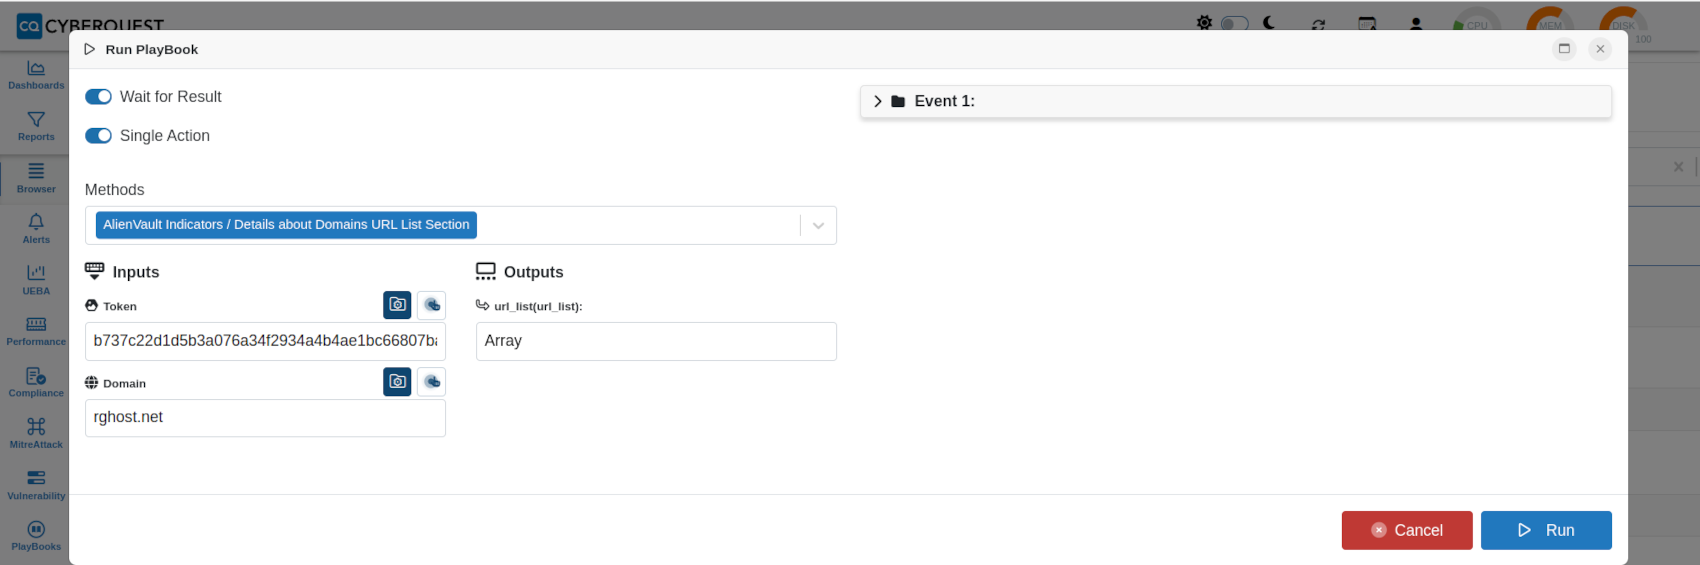Toggle the Wait for Result switch
The height and width of the screenshot is (565, 1700).
(98, 97)
